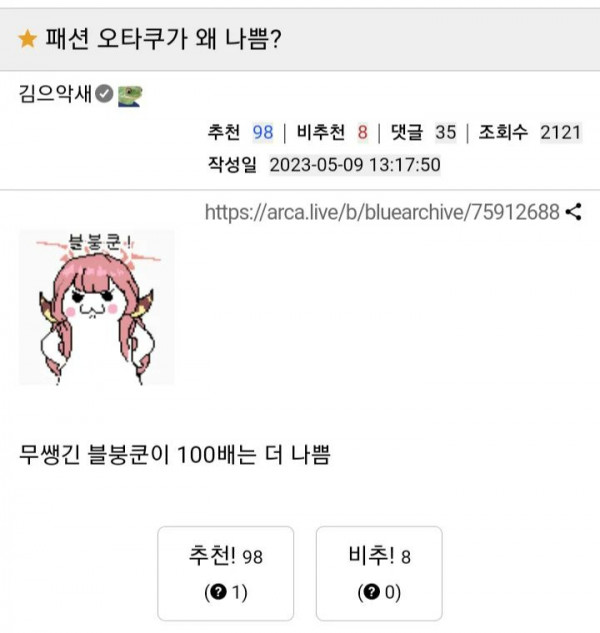Image resolution: width=600 pixels, height=633 pixels.
Task: Click question mark icon under 비추 button
Action: point(372,592)
